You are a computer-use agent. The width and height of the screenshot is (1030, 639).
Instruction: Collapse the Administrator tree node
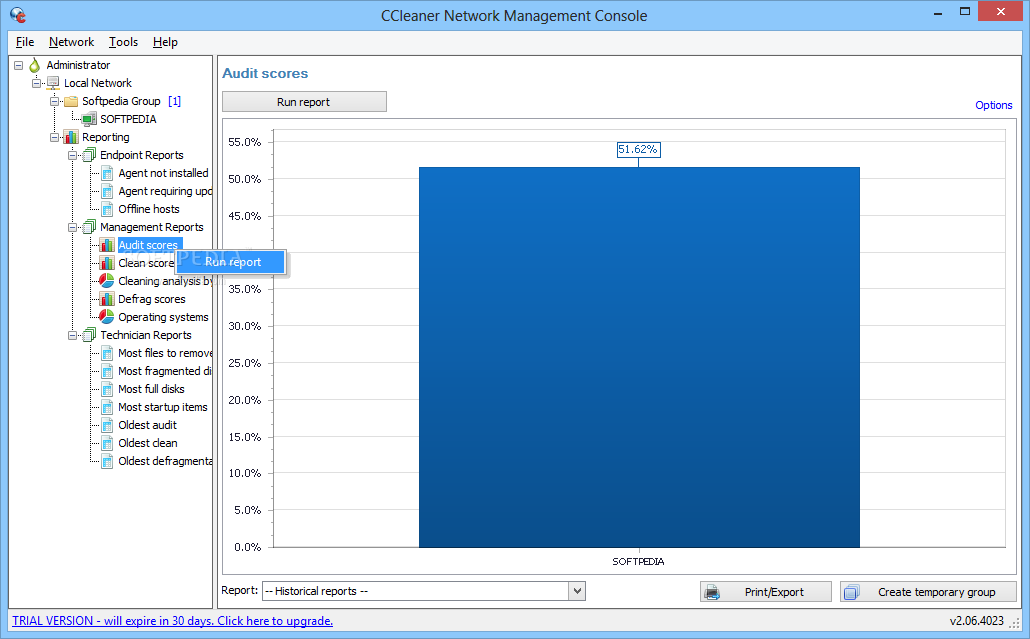point(18,65)
